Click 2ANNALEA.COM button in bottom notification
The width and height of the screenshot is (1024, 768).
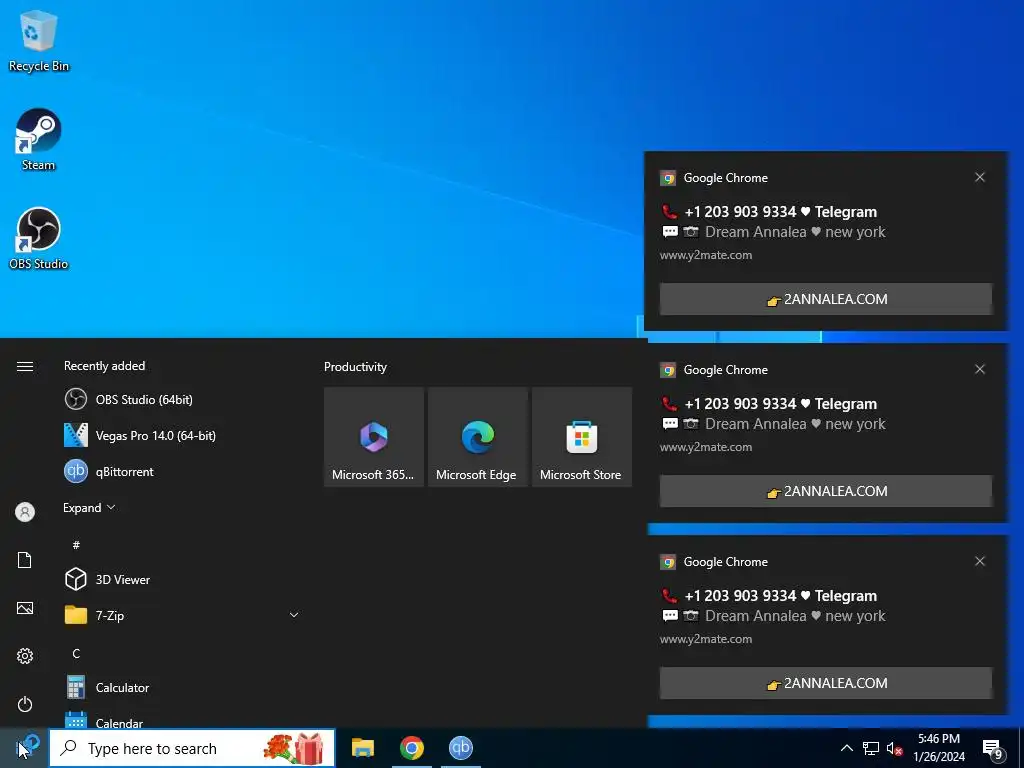pos(825,683)
